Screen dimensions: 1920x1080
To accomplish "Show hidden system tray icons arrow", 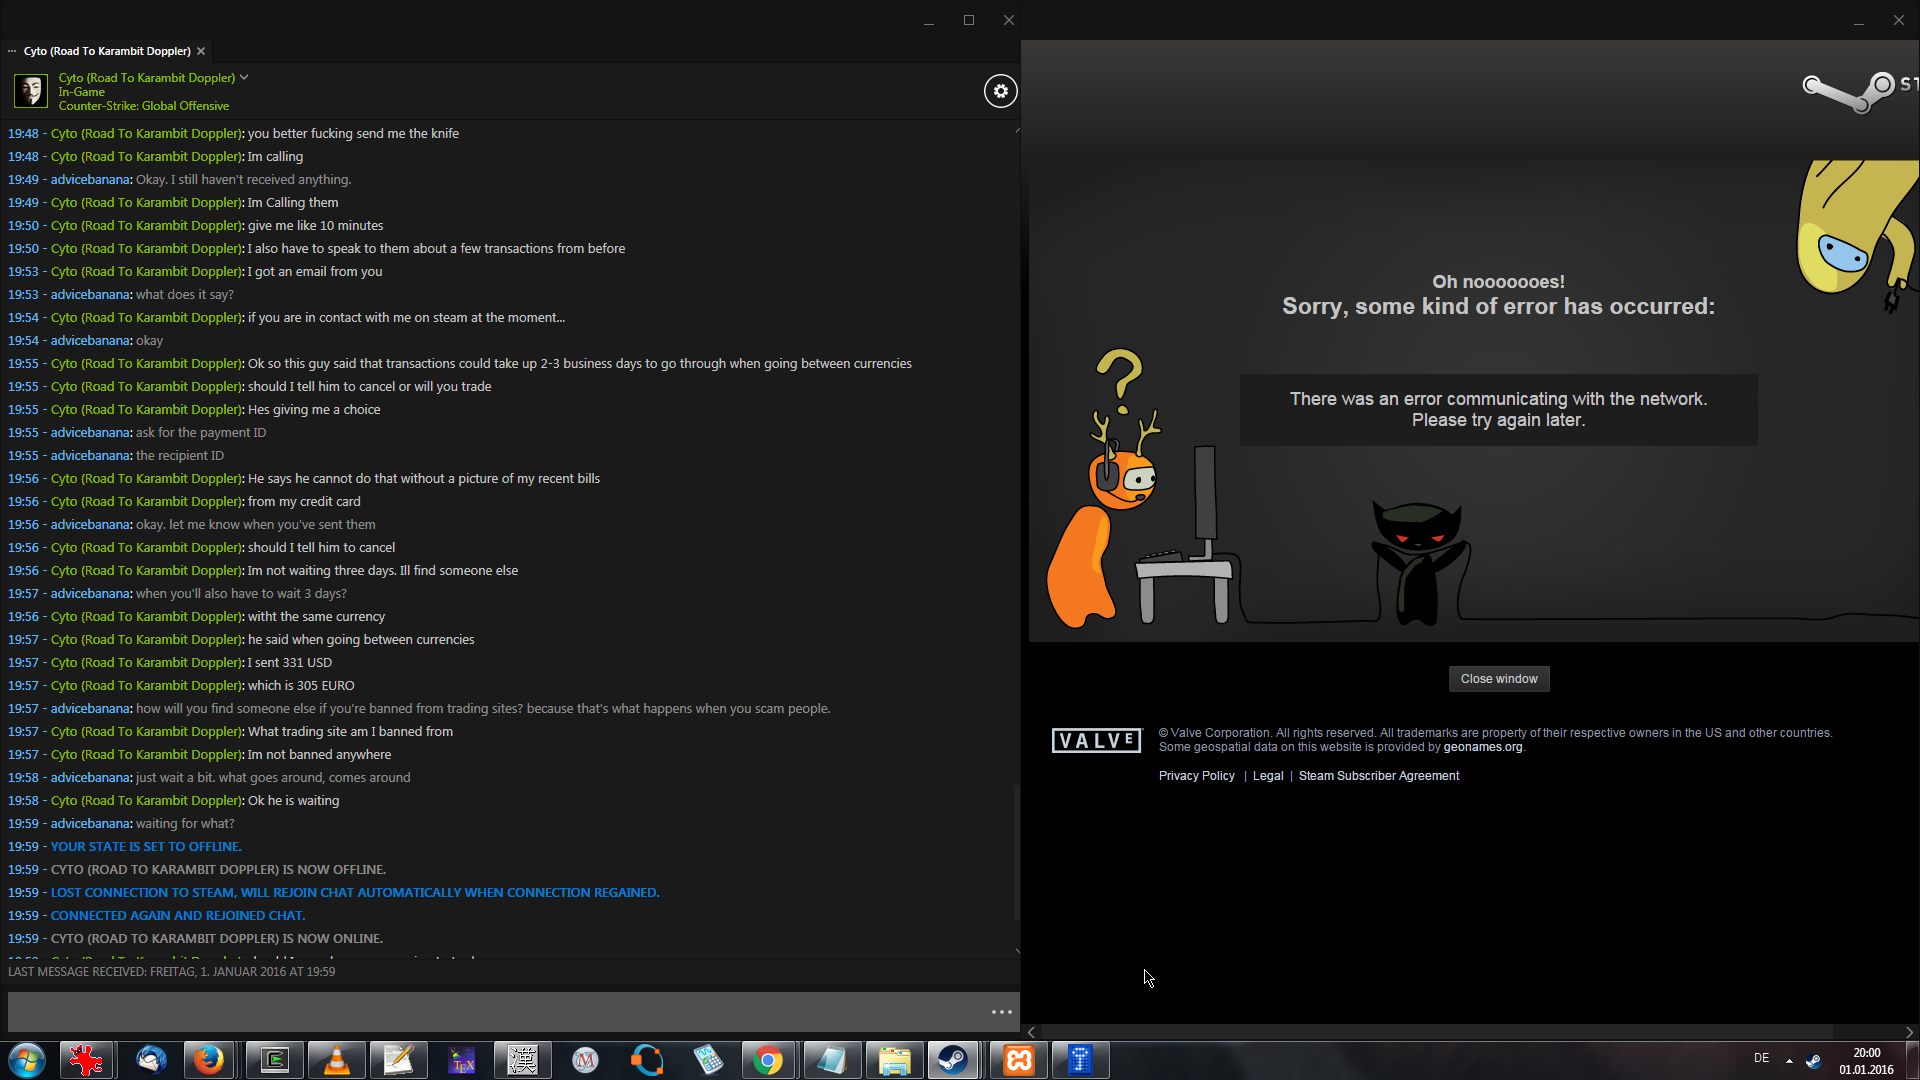I will 1789,1060.
